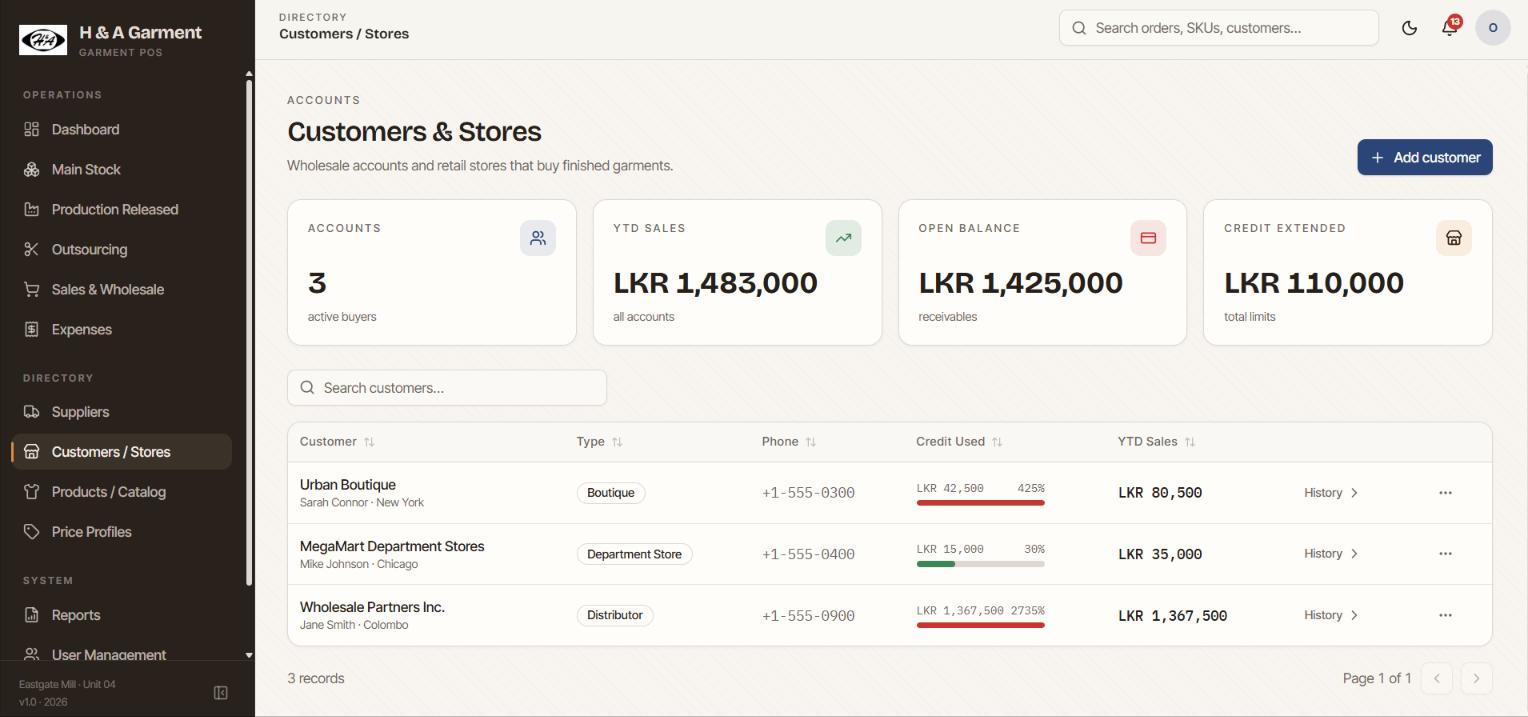Click the Accounts card people icon

[538, 238]
